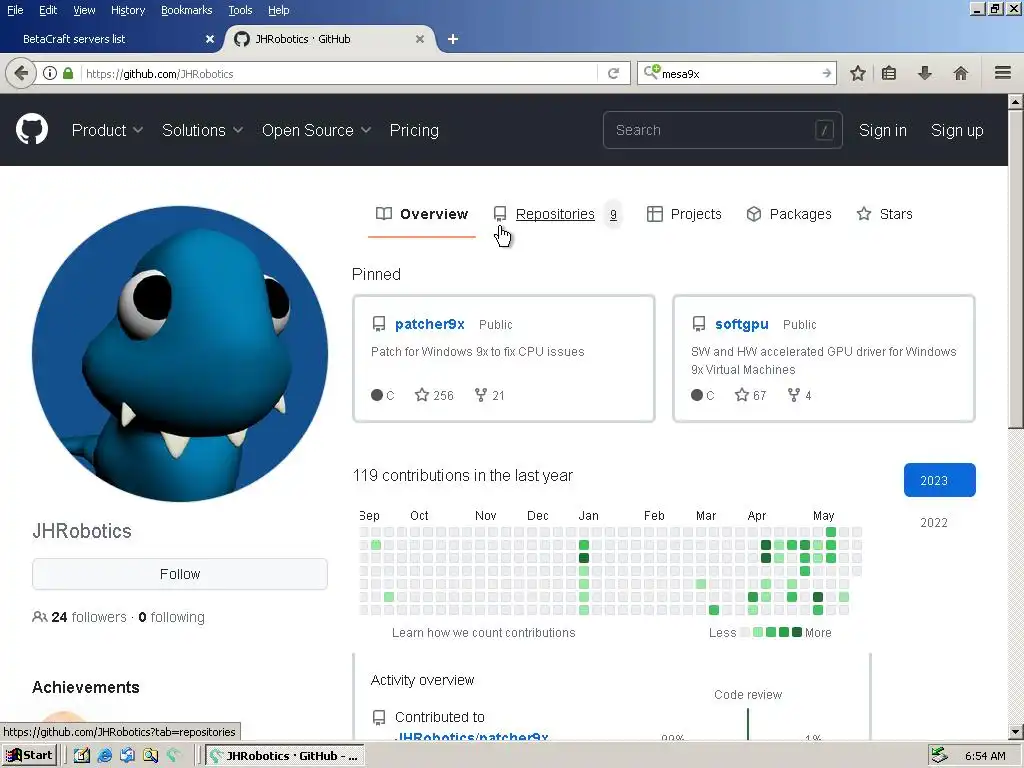Open the History menu
This screenshot has height=768, width=1024.
(x=128, y=10)
